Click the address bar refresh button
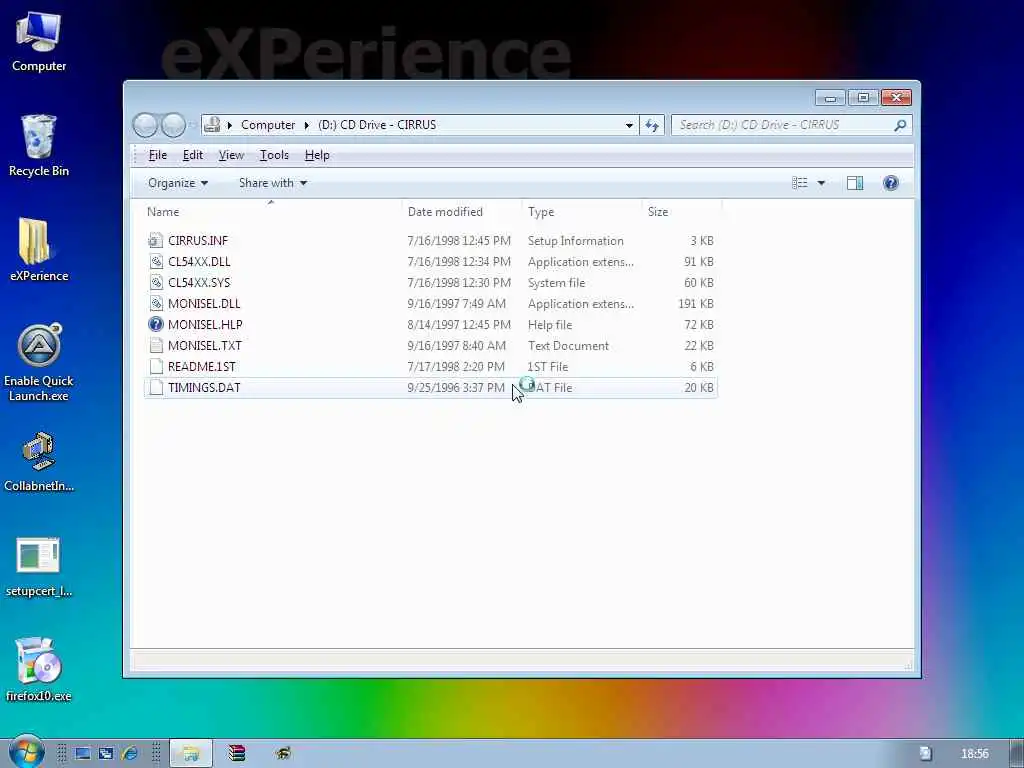The width and height of the screenshot is (1024, 768). click(652, 125)
